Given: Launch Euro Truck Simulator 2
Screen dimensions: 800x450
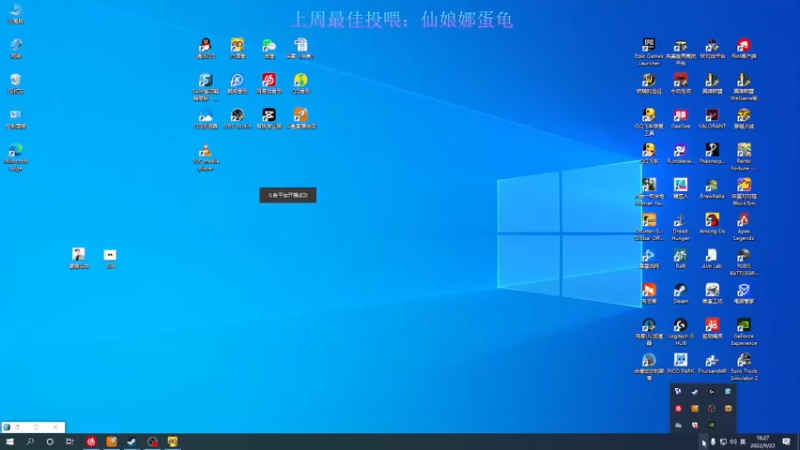Looking at the screenshot, I should tap(743, 367).
